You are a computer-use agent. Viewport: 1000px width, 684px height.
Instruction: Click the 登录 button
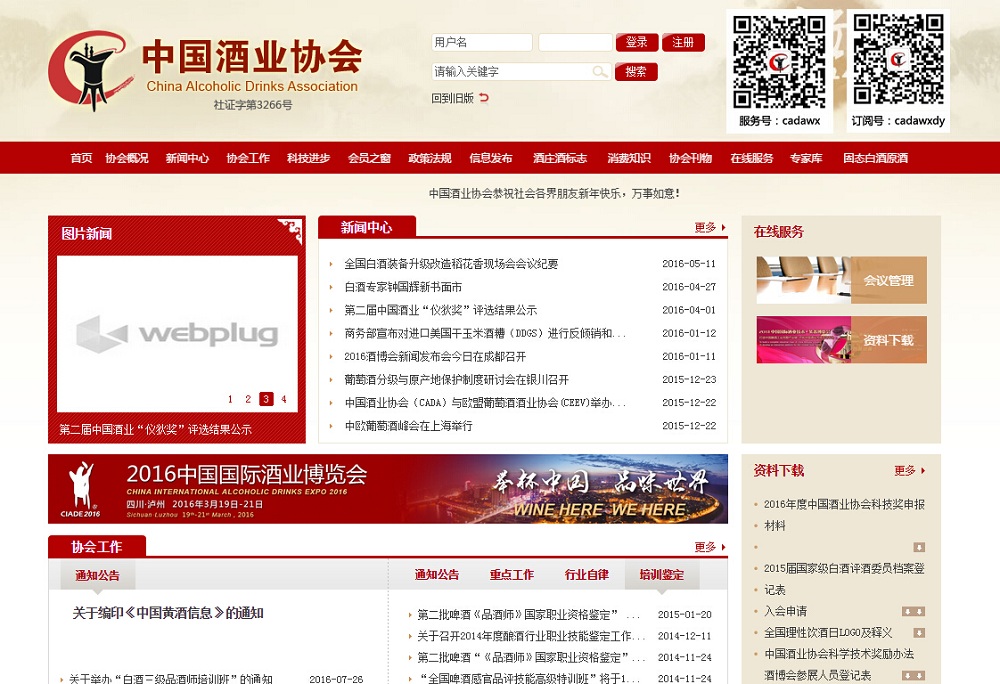coord(636,43)
